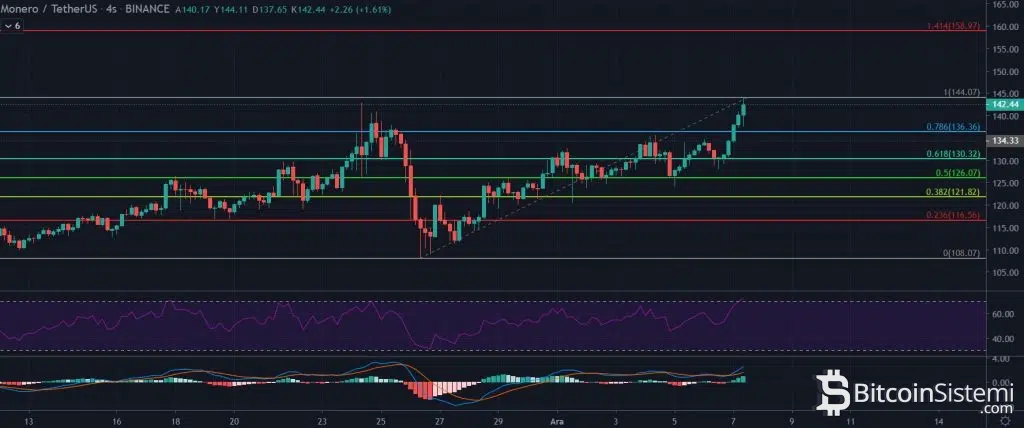Select the current price tag 142.44

tap(1004, 105)
